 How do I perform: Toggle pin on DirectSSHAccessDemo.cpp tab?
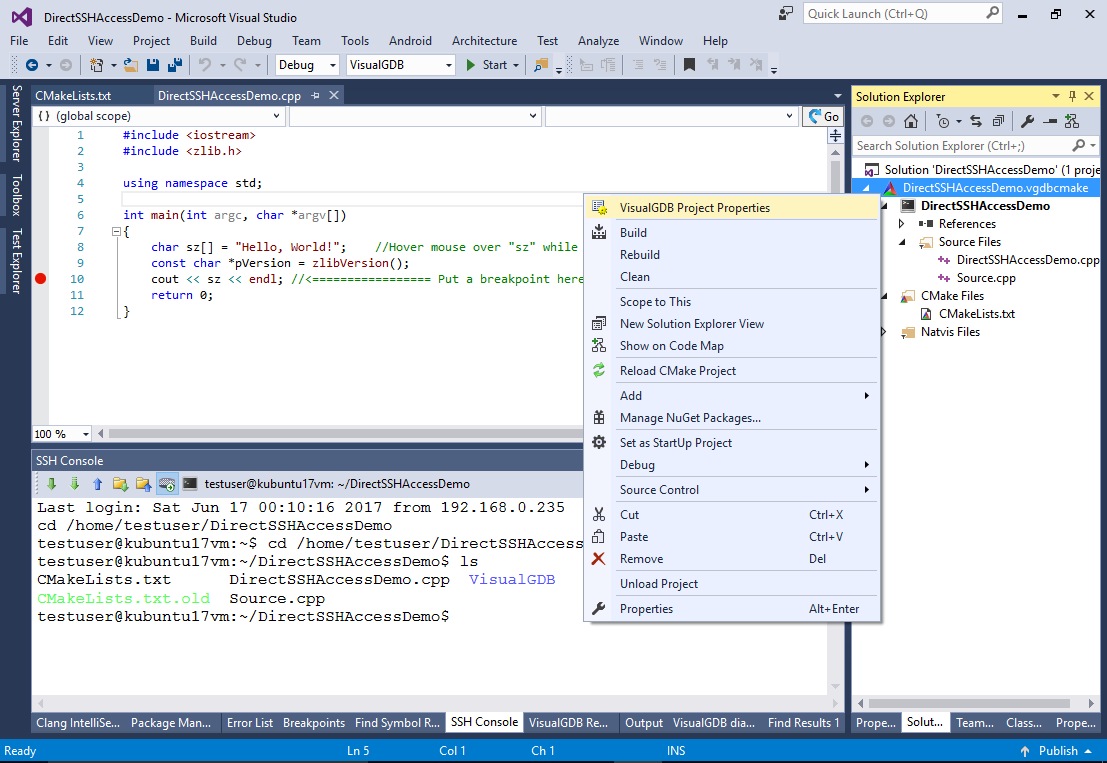point(316,95)
